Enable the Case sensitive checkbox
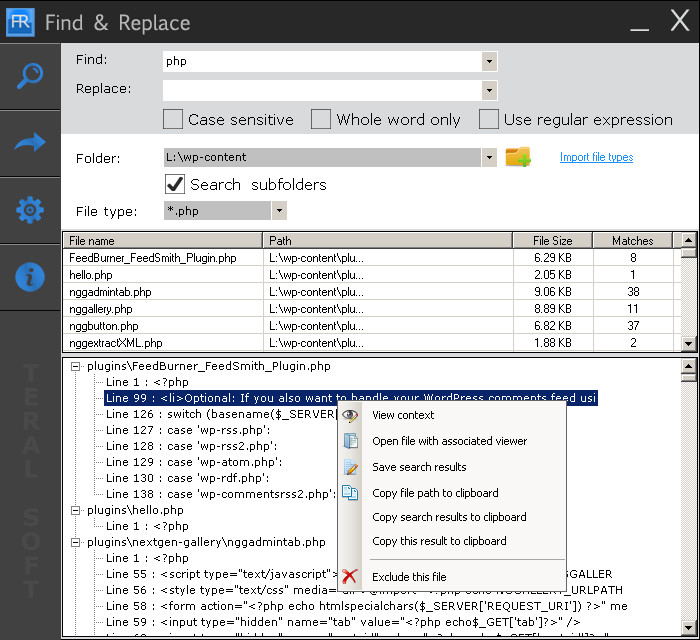The image size is (700, 640). tap(173, 120)
